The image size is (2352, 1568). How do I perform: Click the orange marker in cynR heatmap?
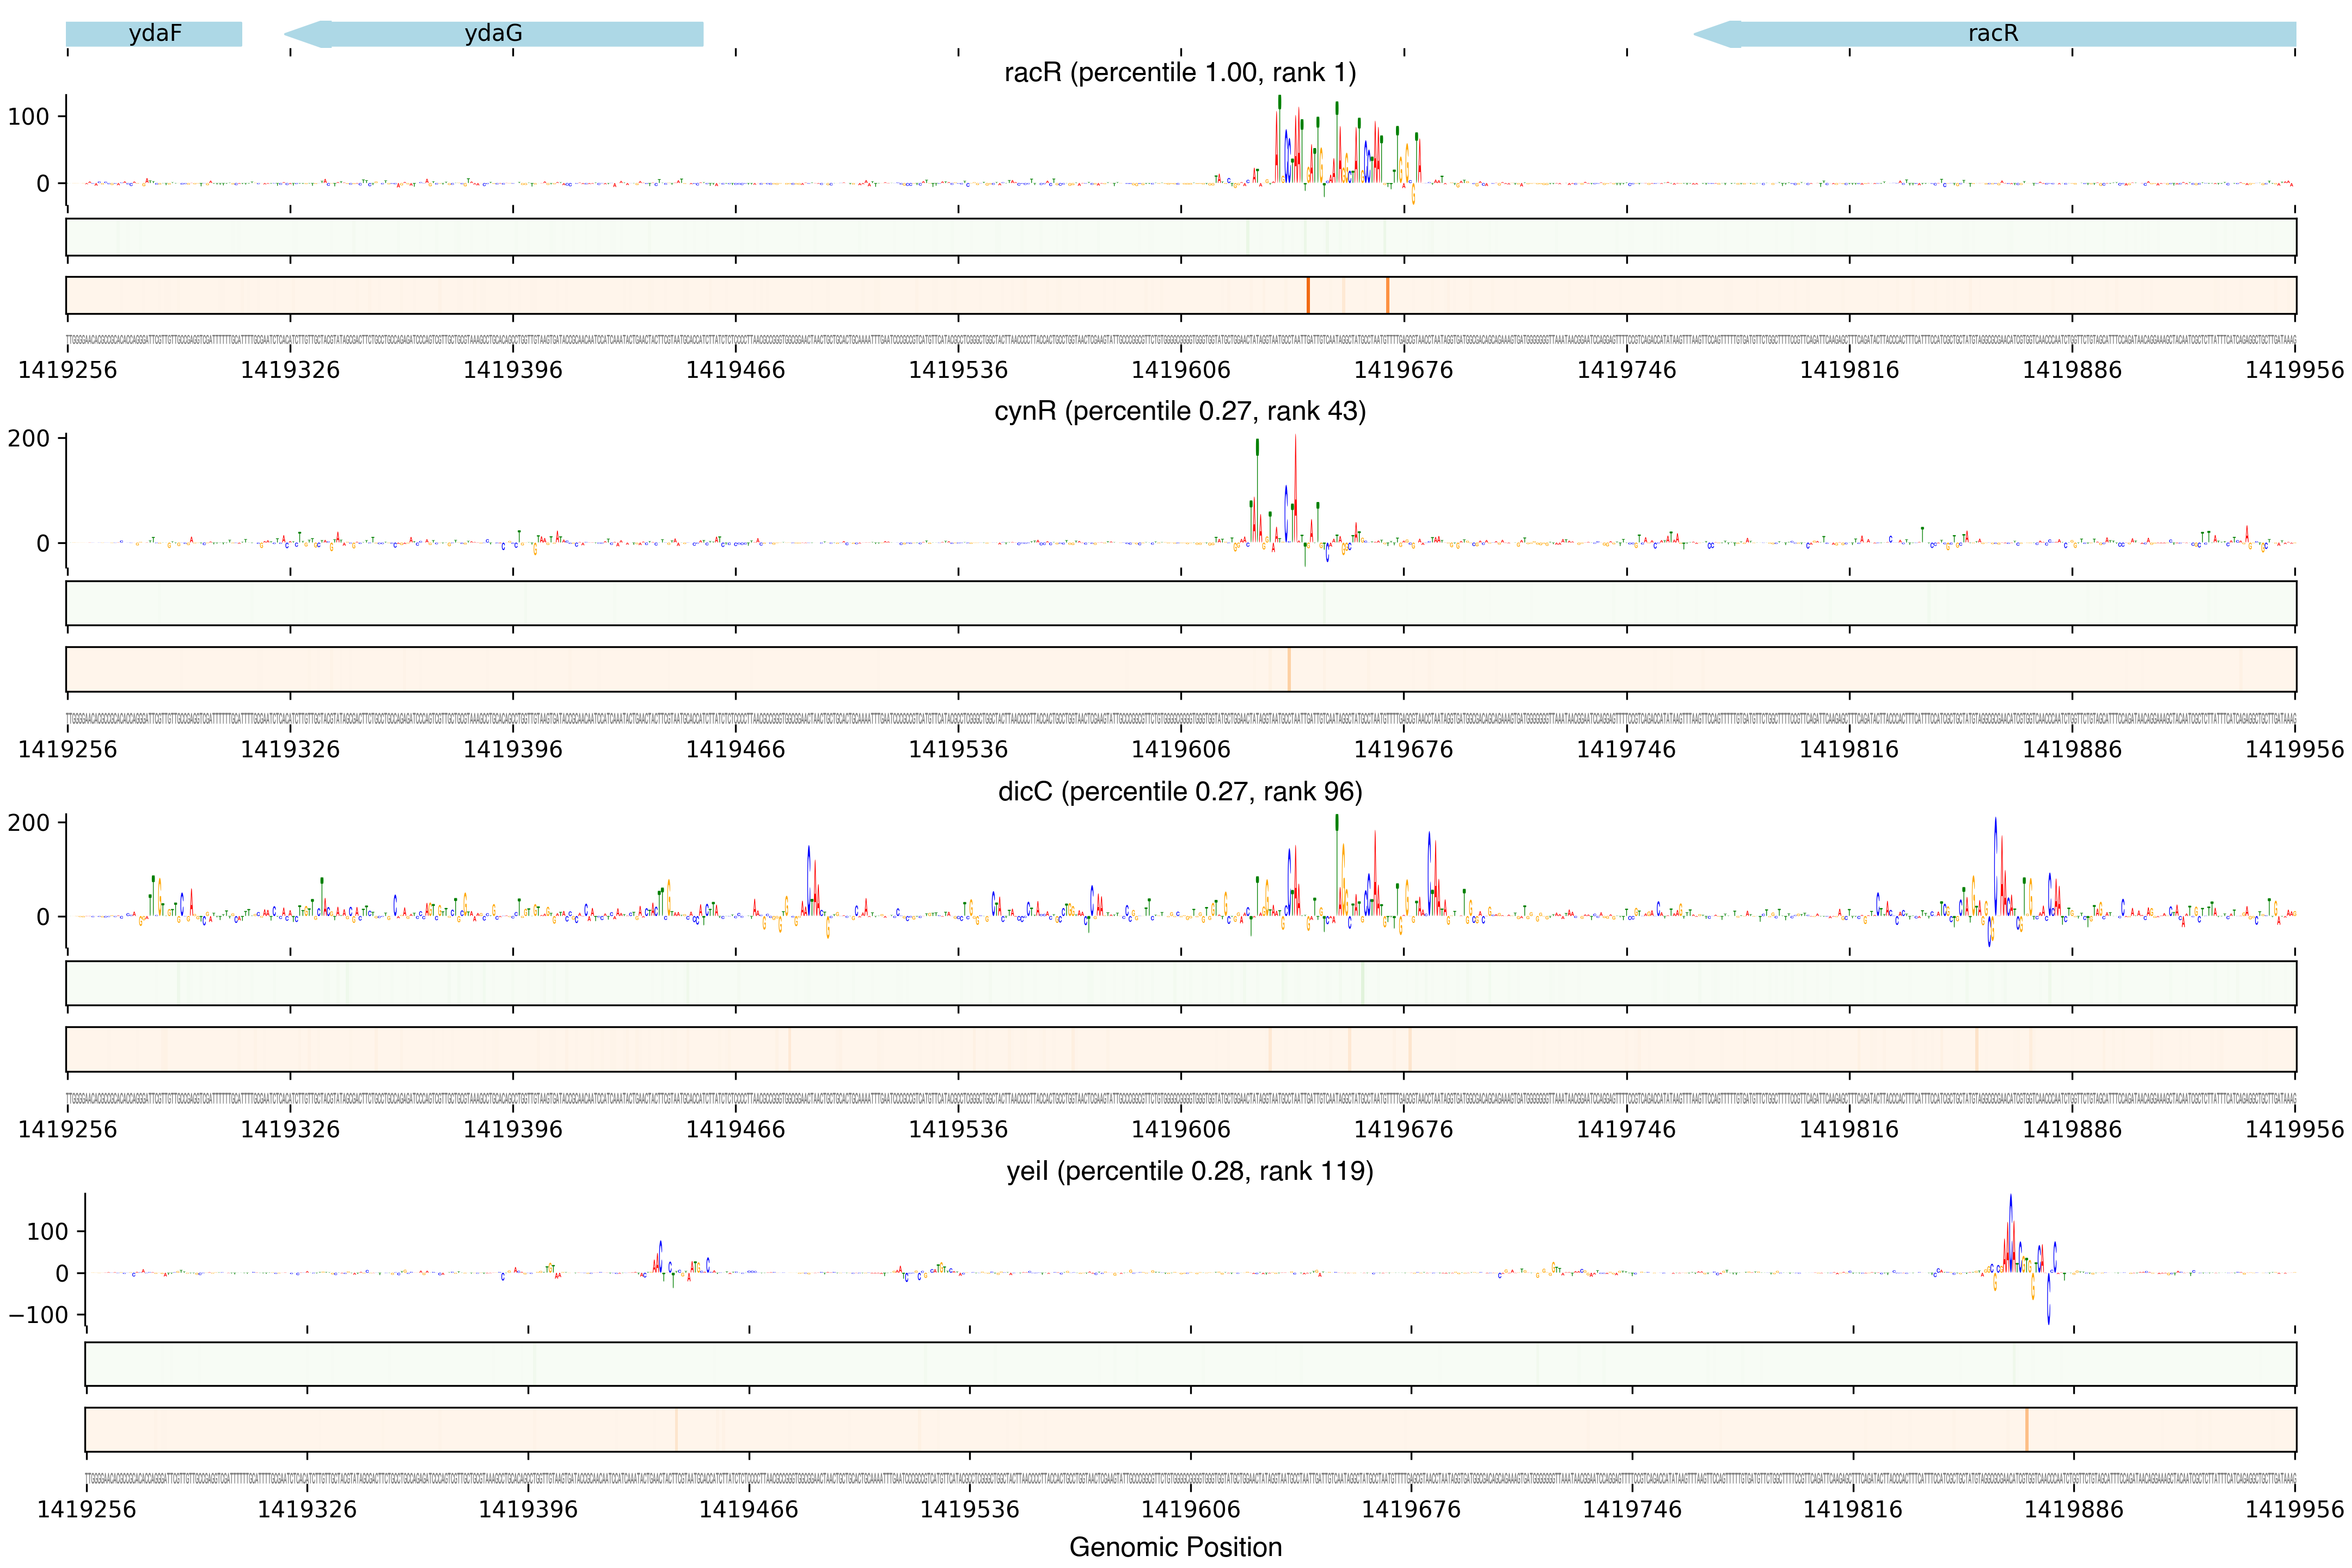tap(1289, 669)
